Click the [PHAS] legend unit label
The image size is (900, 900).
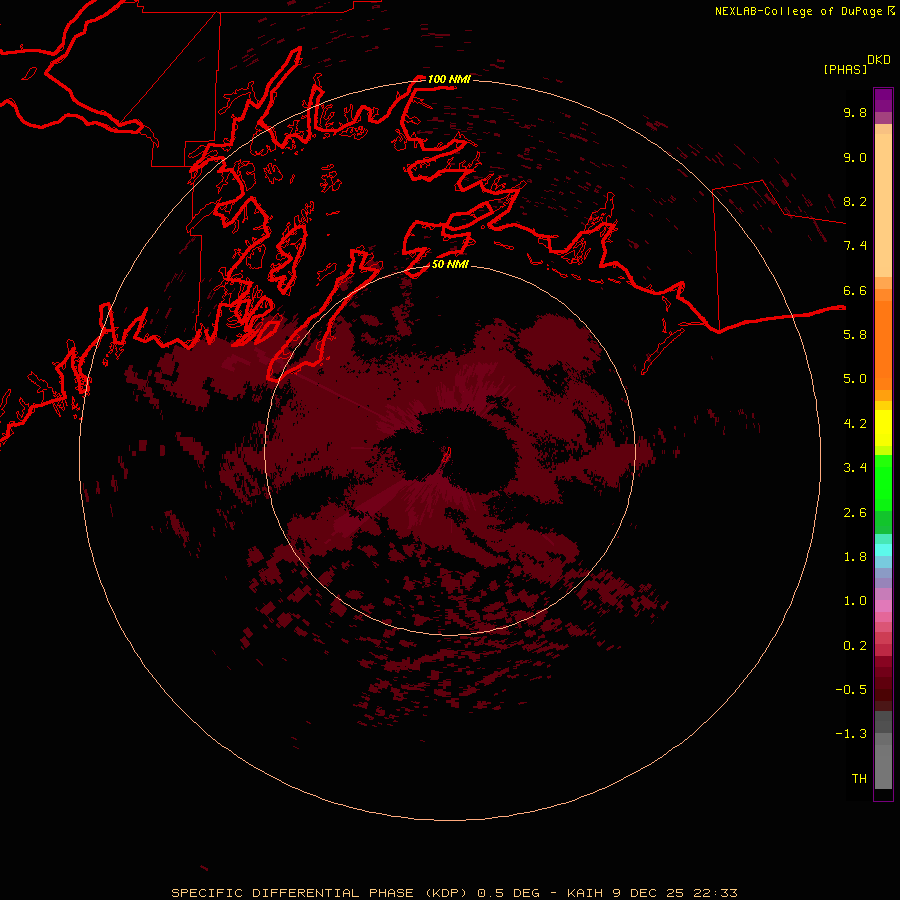pyautogui.click(x=845, y=69)
